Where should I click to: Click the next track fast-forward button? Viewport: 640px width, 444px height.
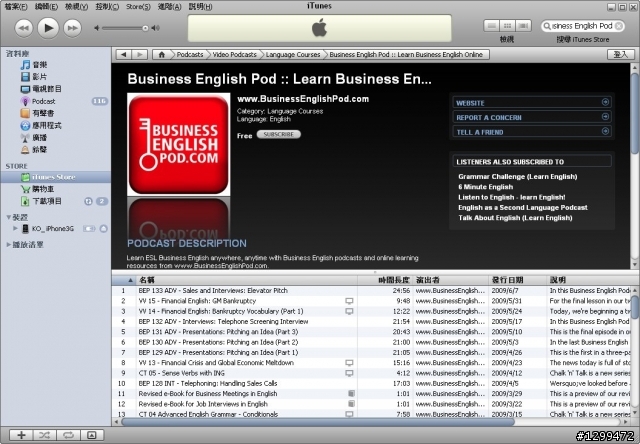72,28
